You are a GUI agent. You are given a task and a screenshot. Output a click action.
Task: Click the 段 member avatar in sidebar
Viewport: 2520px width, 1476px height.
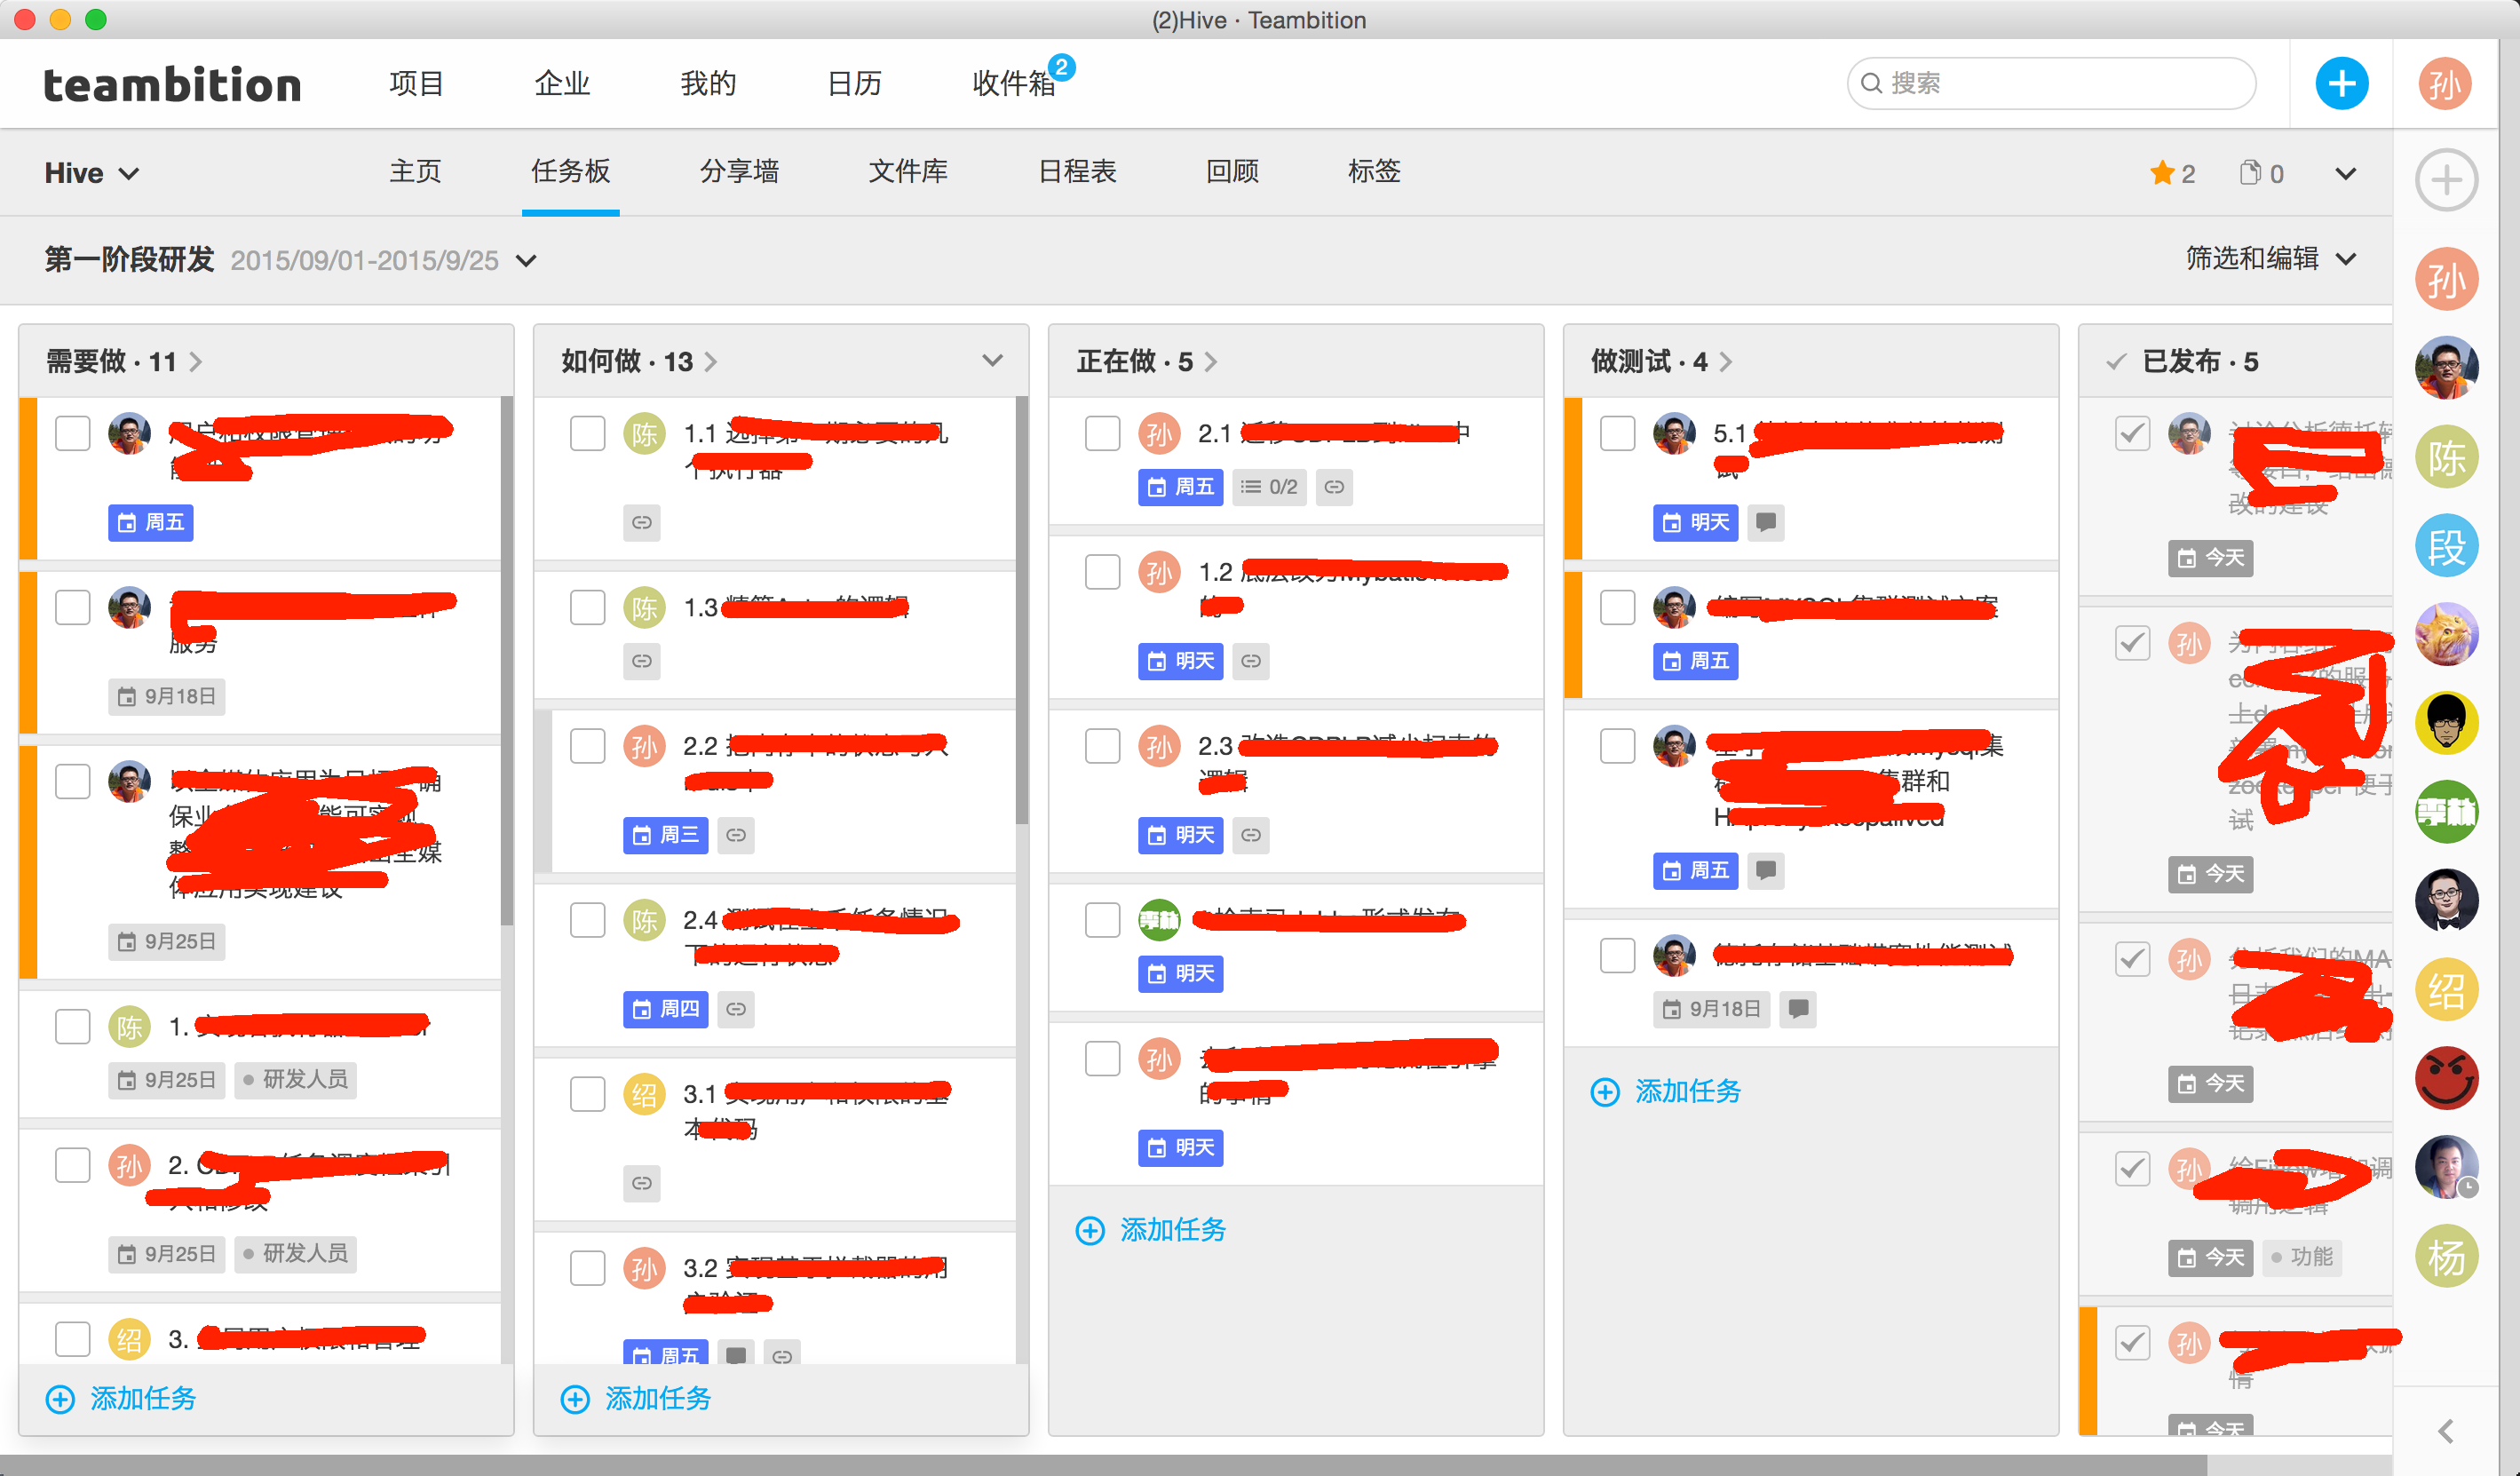[x=2446, y=547]
